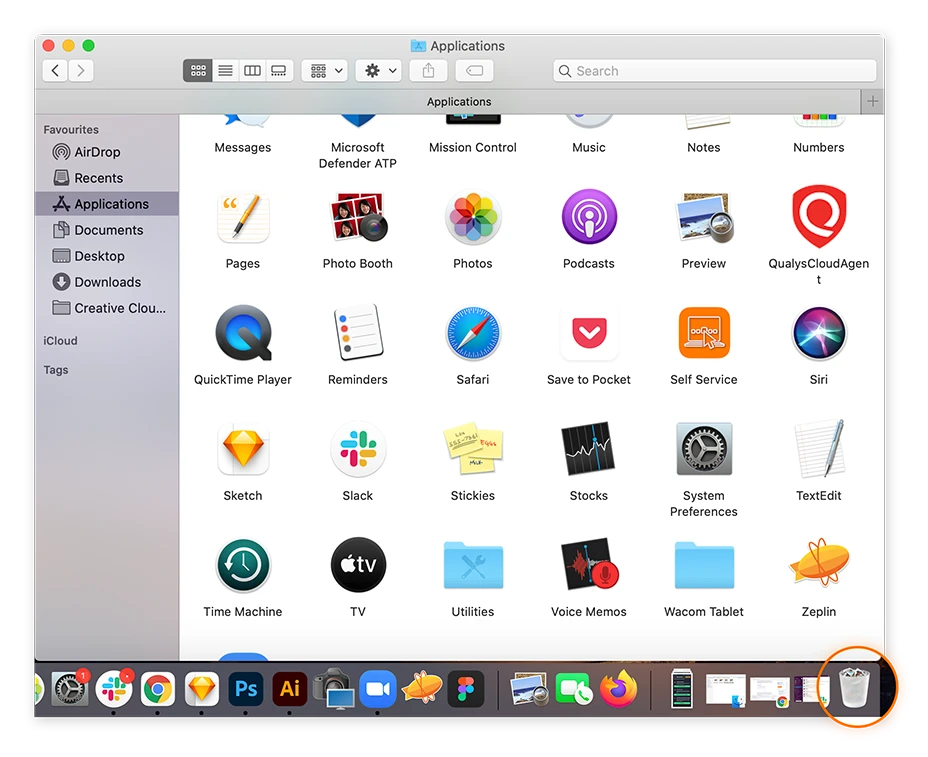Open Creative Cloud folder in sidebar
928x757 pixels.
coord(107,308)
